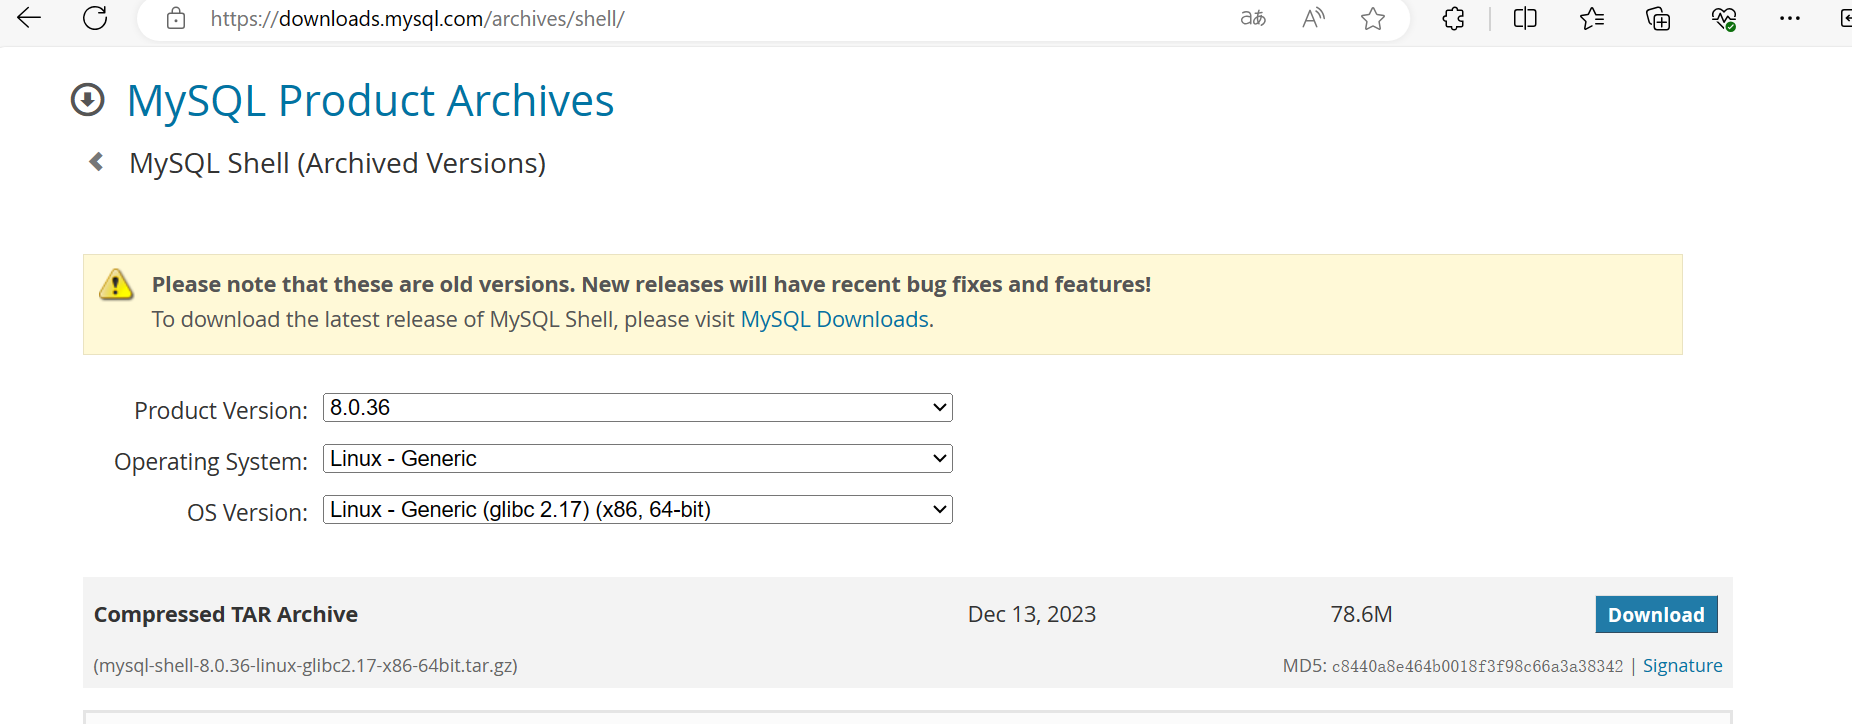The image size is (1852, 724).
Task: Refresh the page with reload icon
Action: click(95, 18)
